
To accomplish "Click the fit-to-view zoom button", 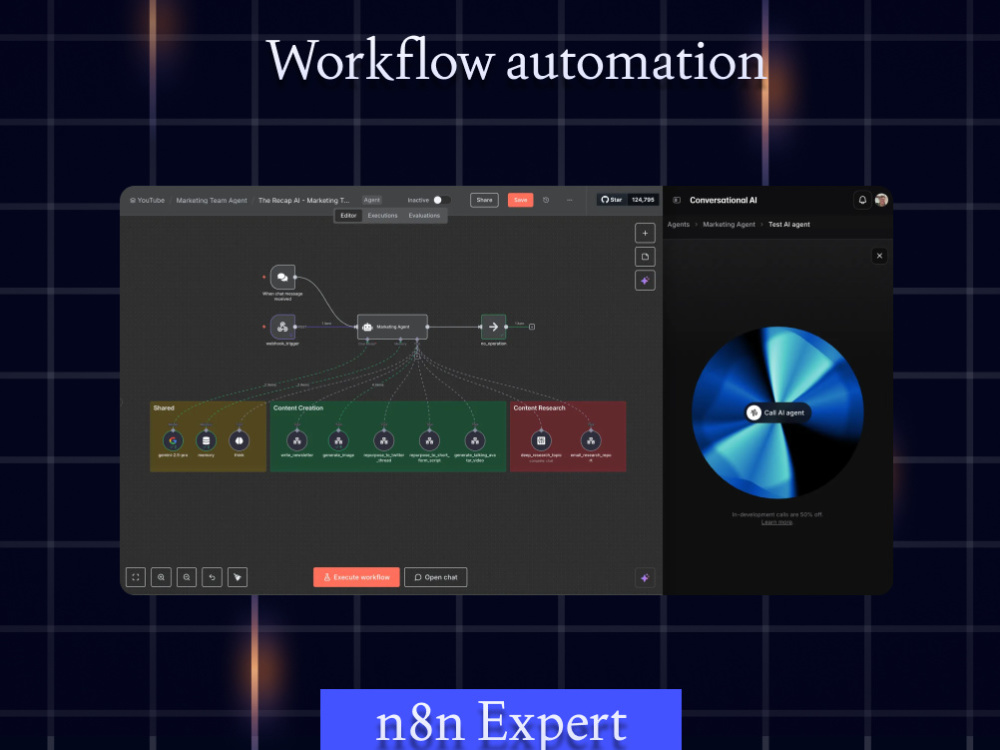I will click(x=136, y=577).
